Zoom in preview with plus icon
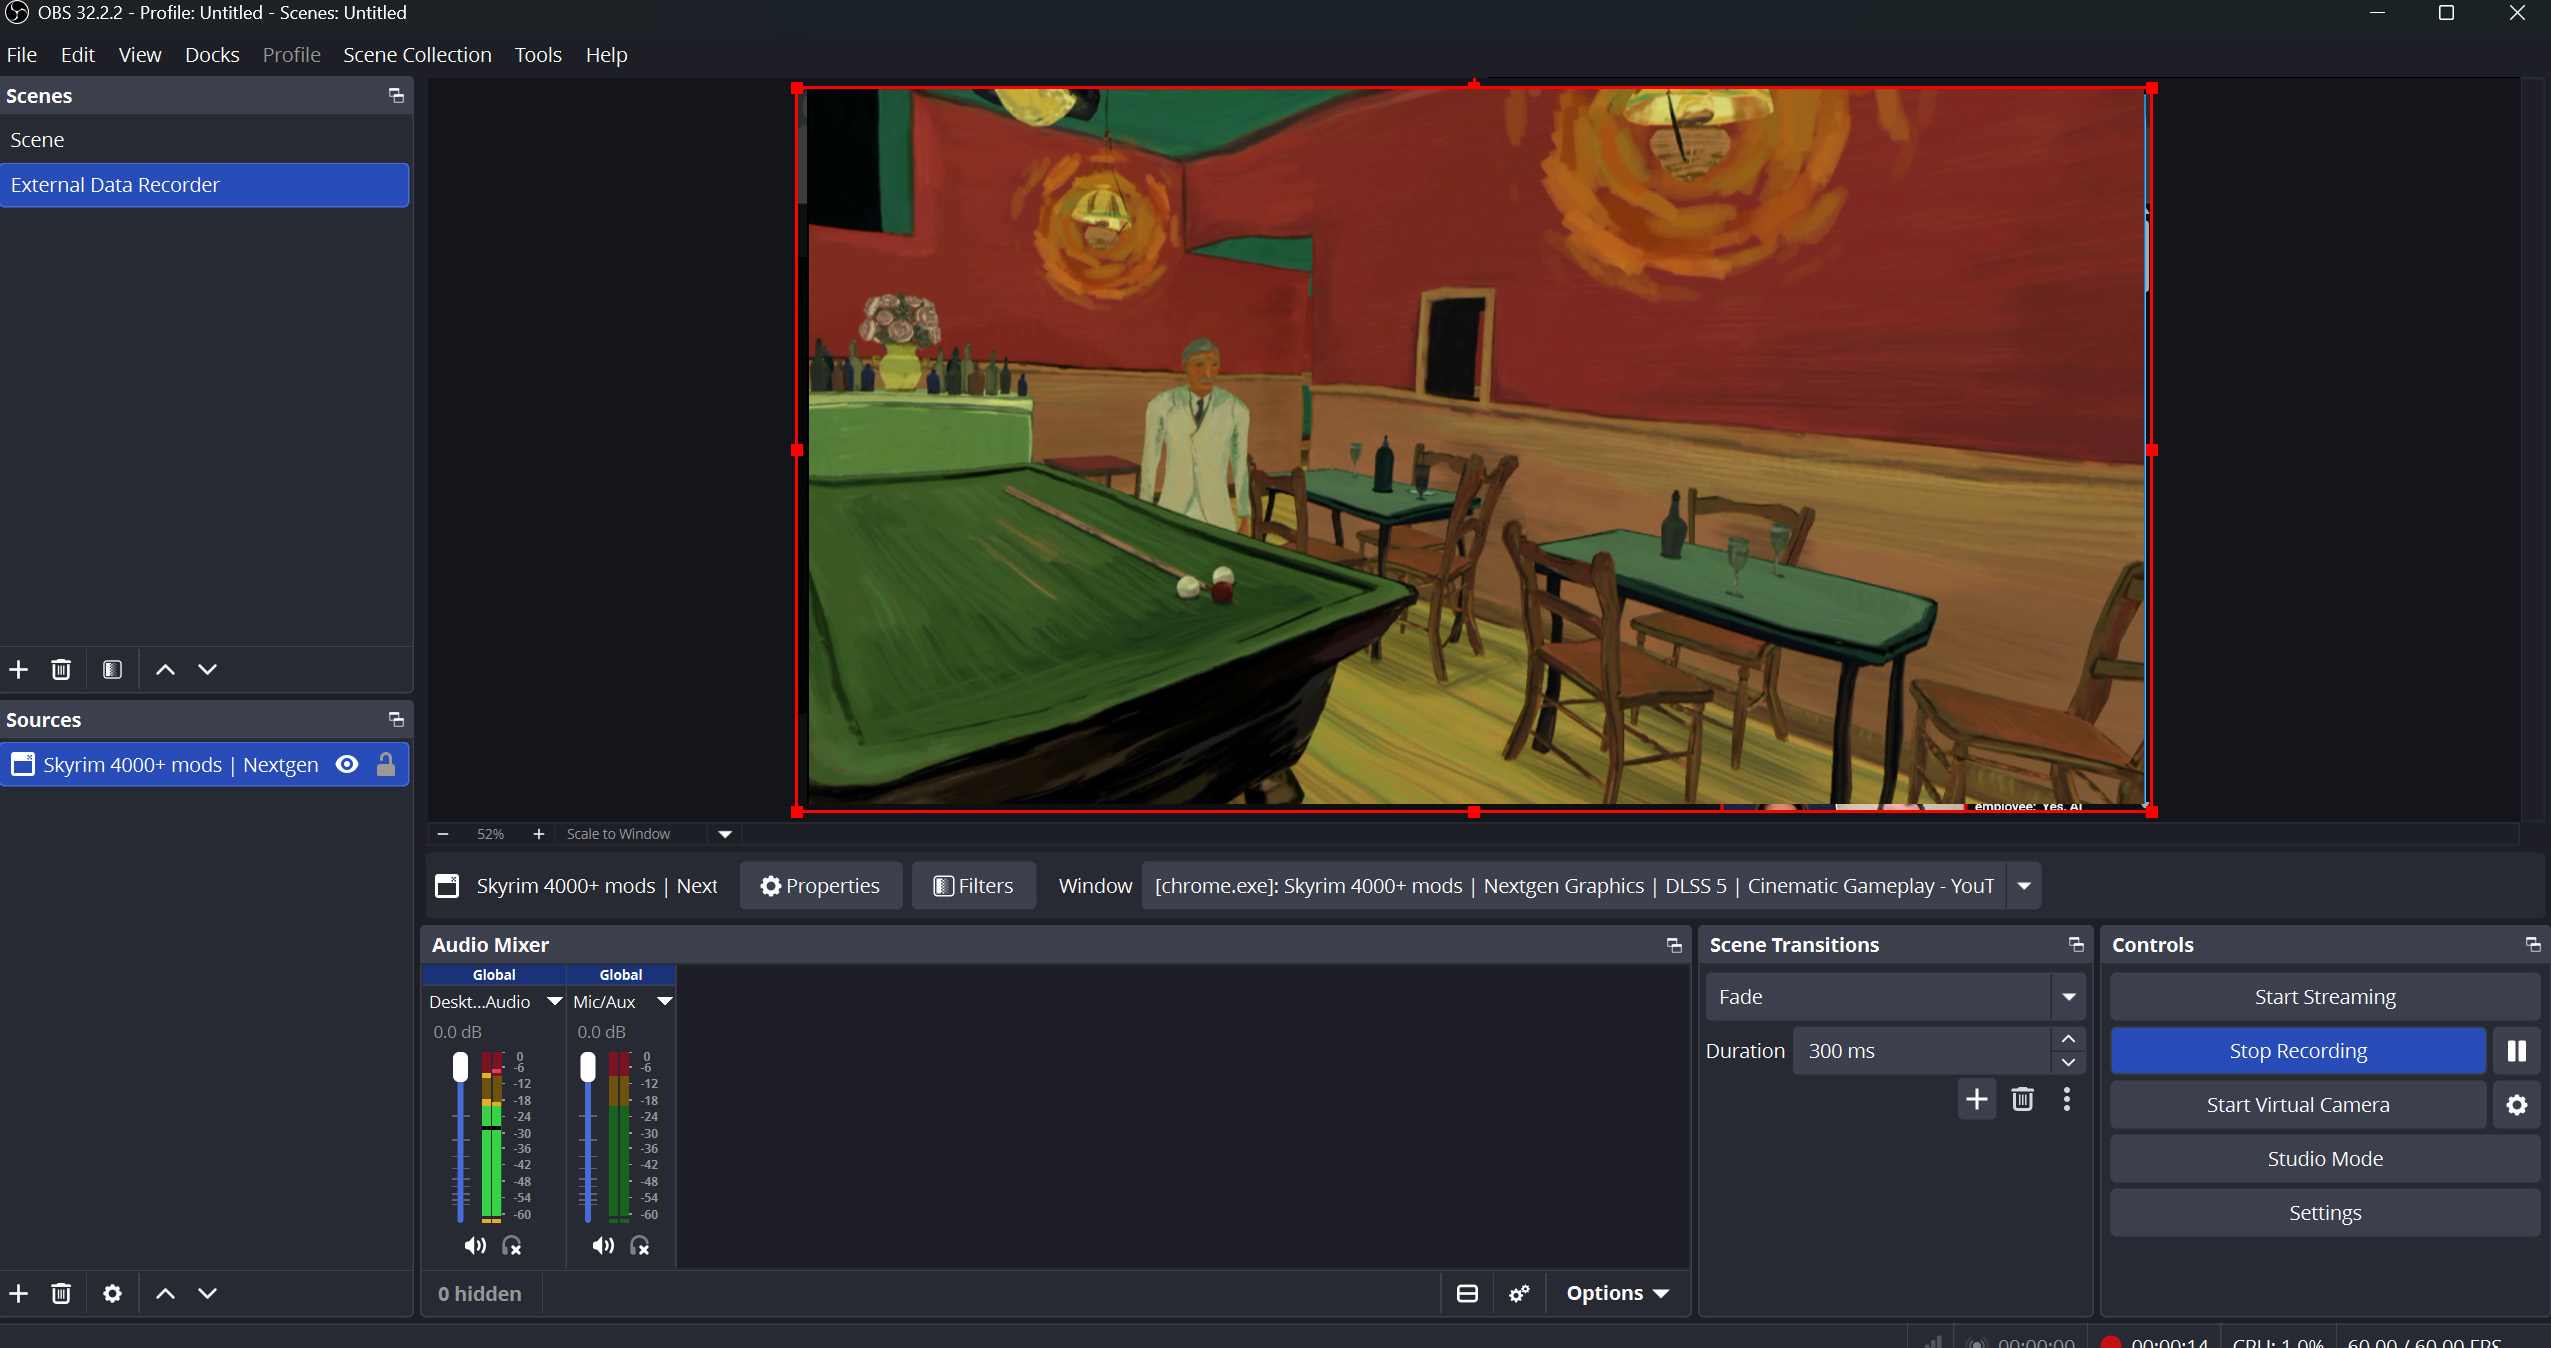The image size is (2551, 1348). point(538,834)
